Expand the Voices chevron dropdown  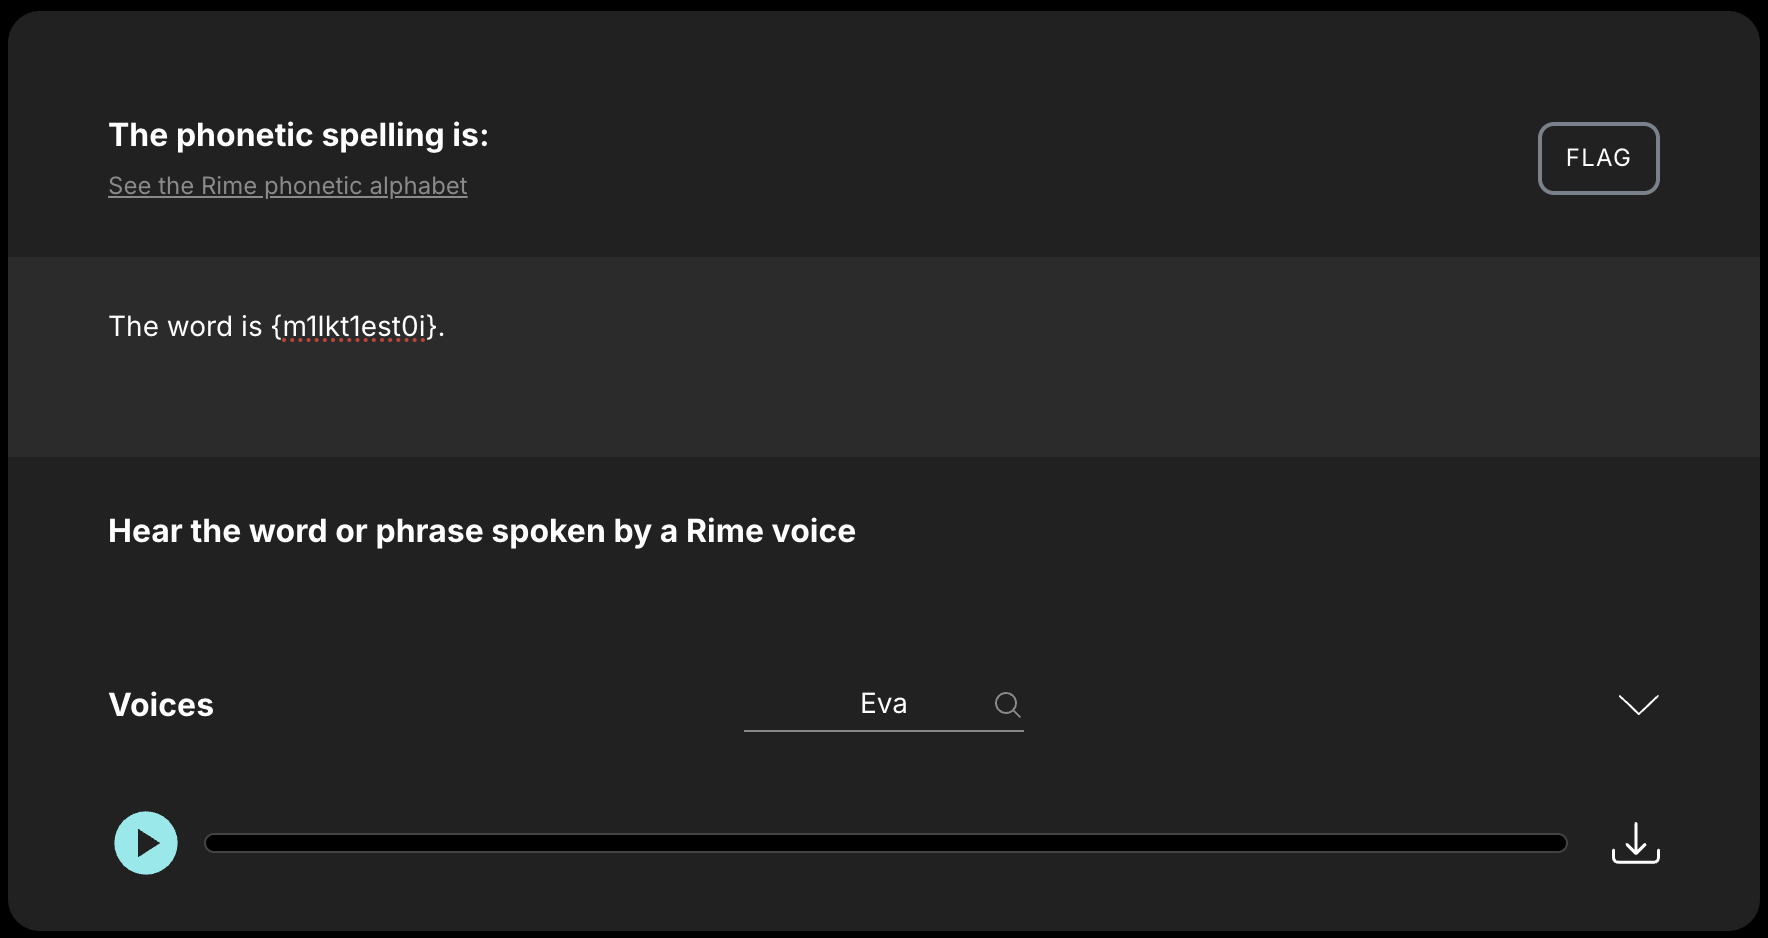1638,705
